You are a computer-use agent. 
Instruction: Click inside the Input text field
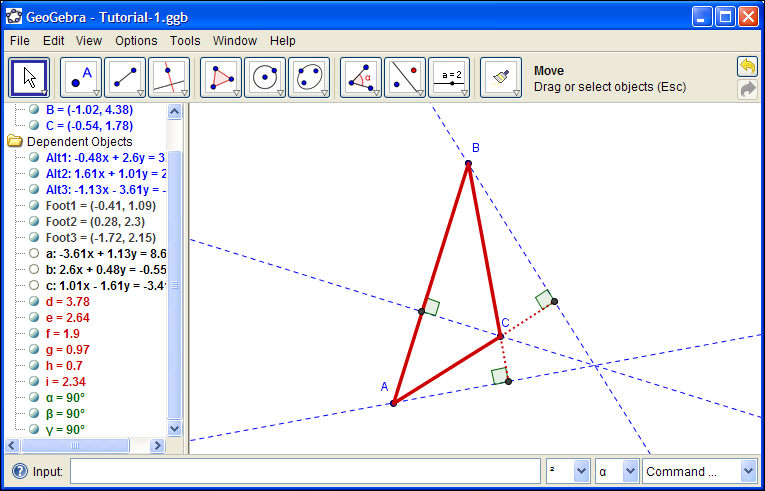pos(305,471)
